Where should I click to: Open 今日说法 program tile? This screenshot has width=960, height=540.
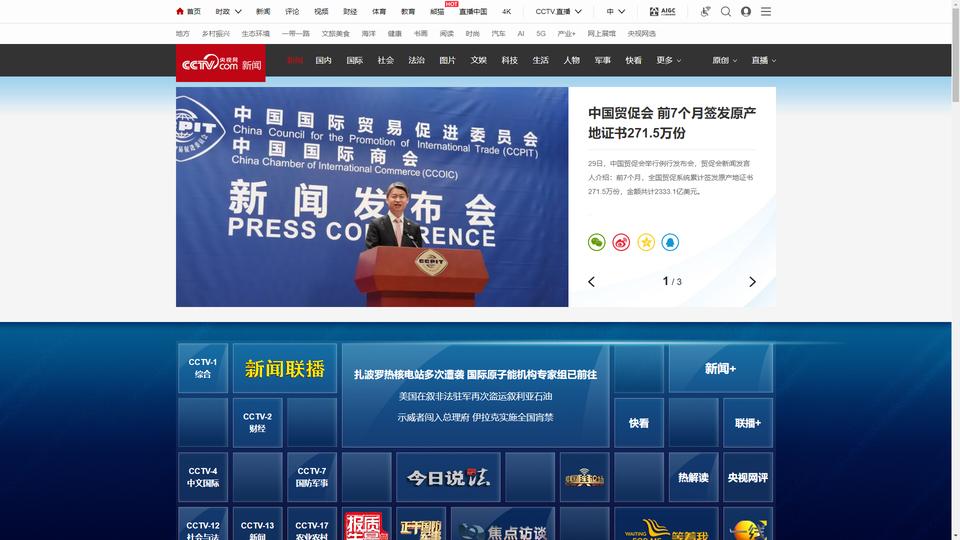point(448,478)
